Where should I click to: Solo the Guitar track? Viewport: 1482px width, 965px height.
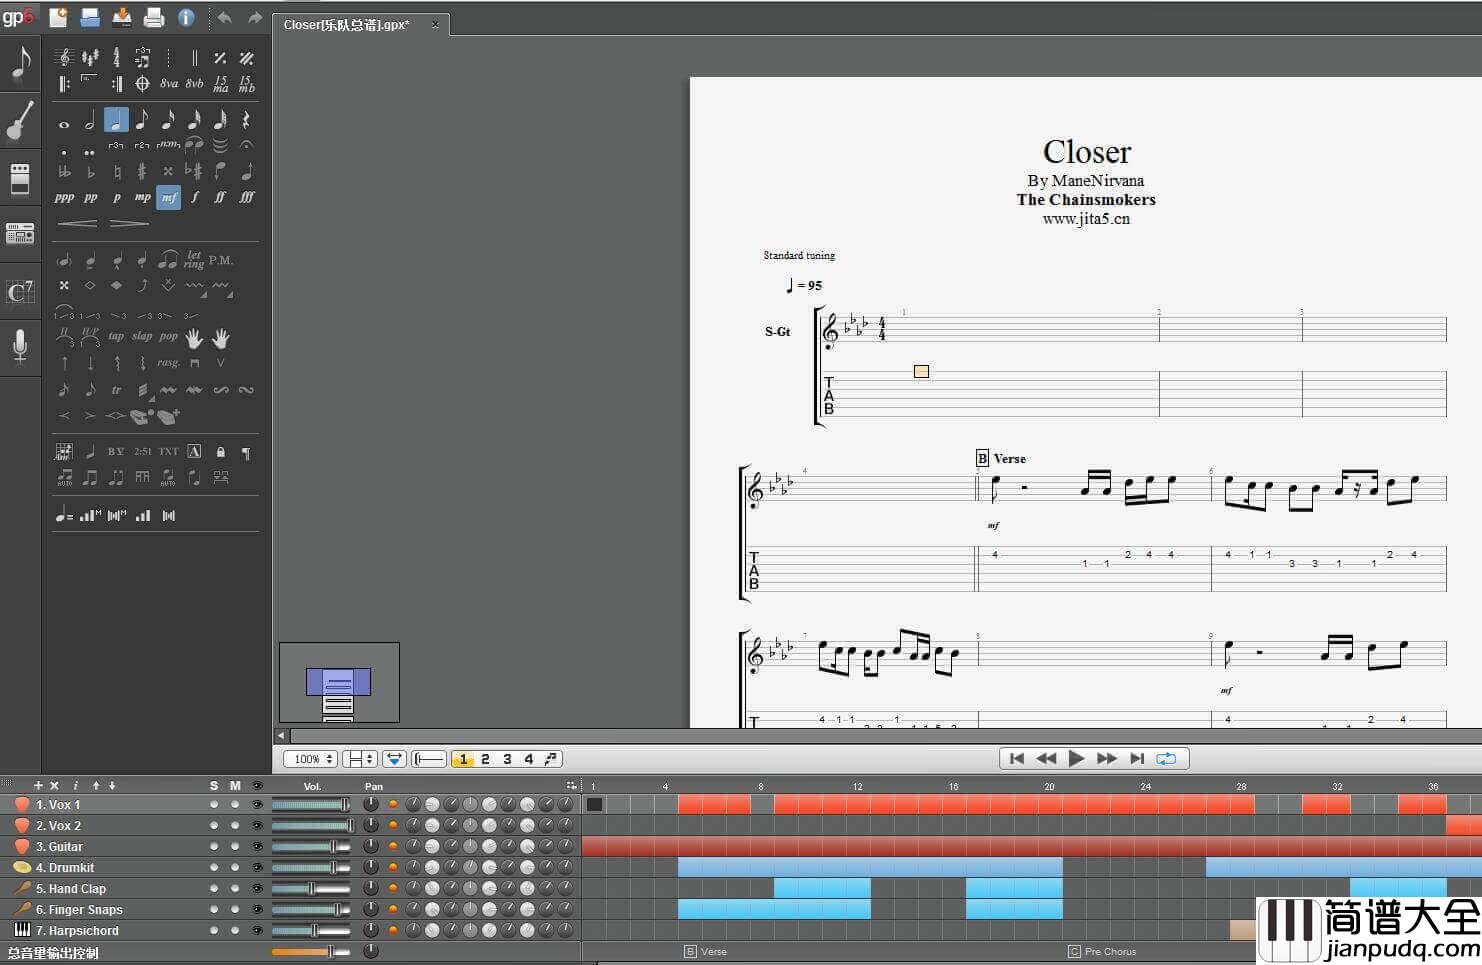(214, 847)
